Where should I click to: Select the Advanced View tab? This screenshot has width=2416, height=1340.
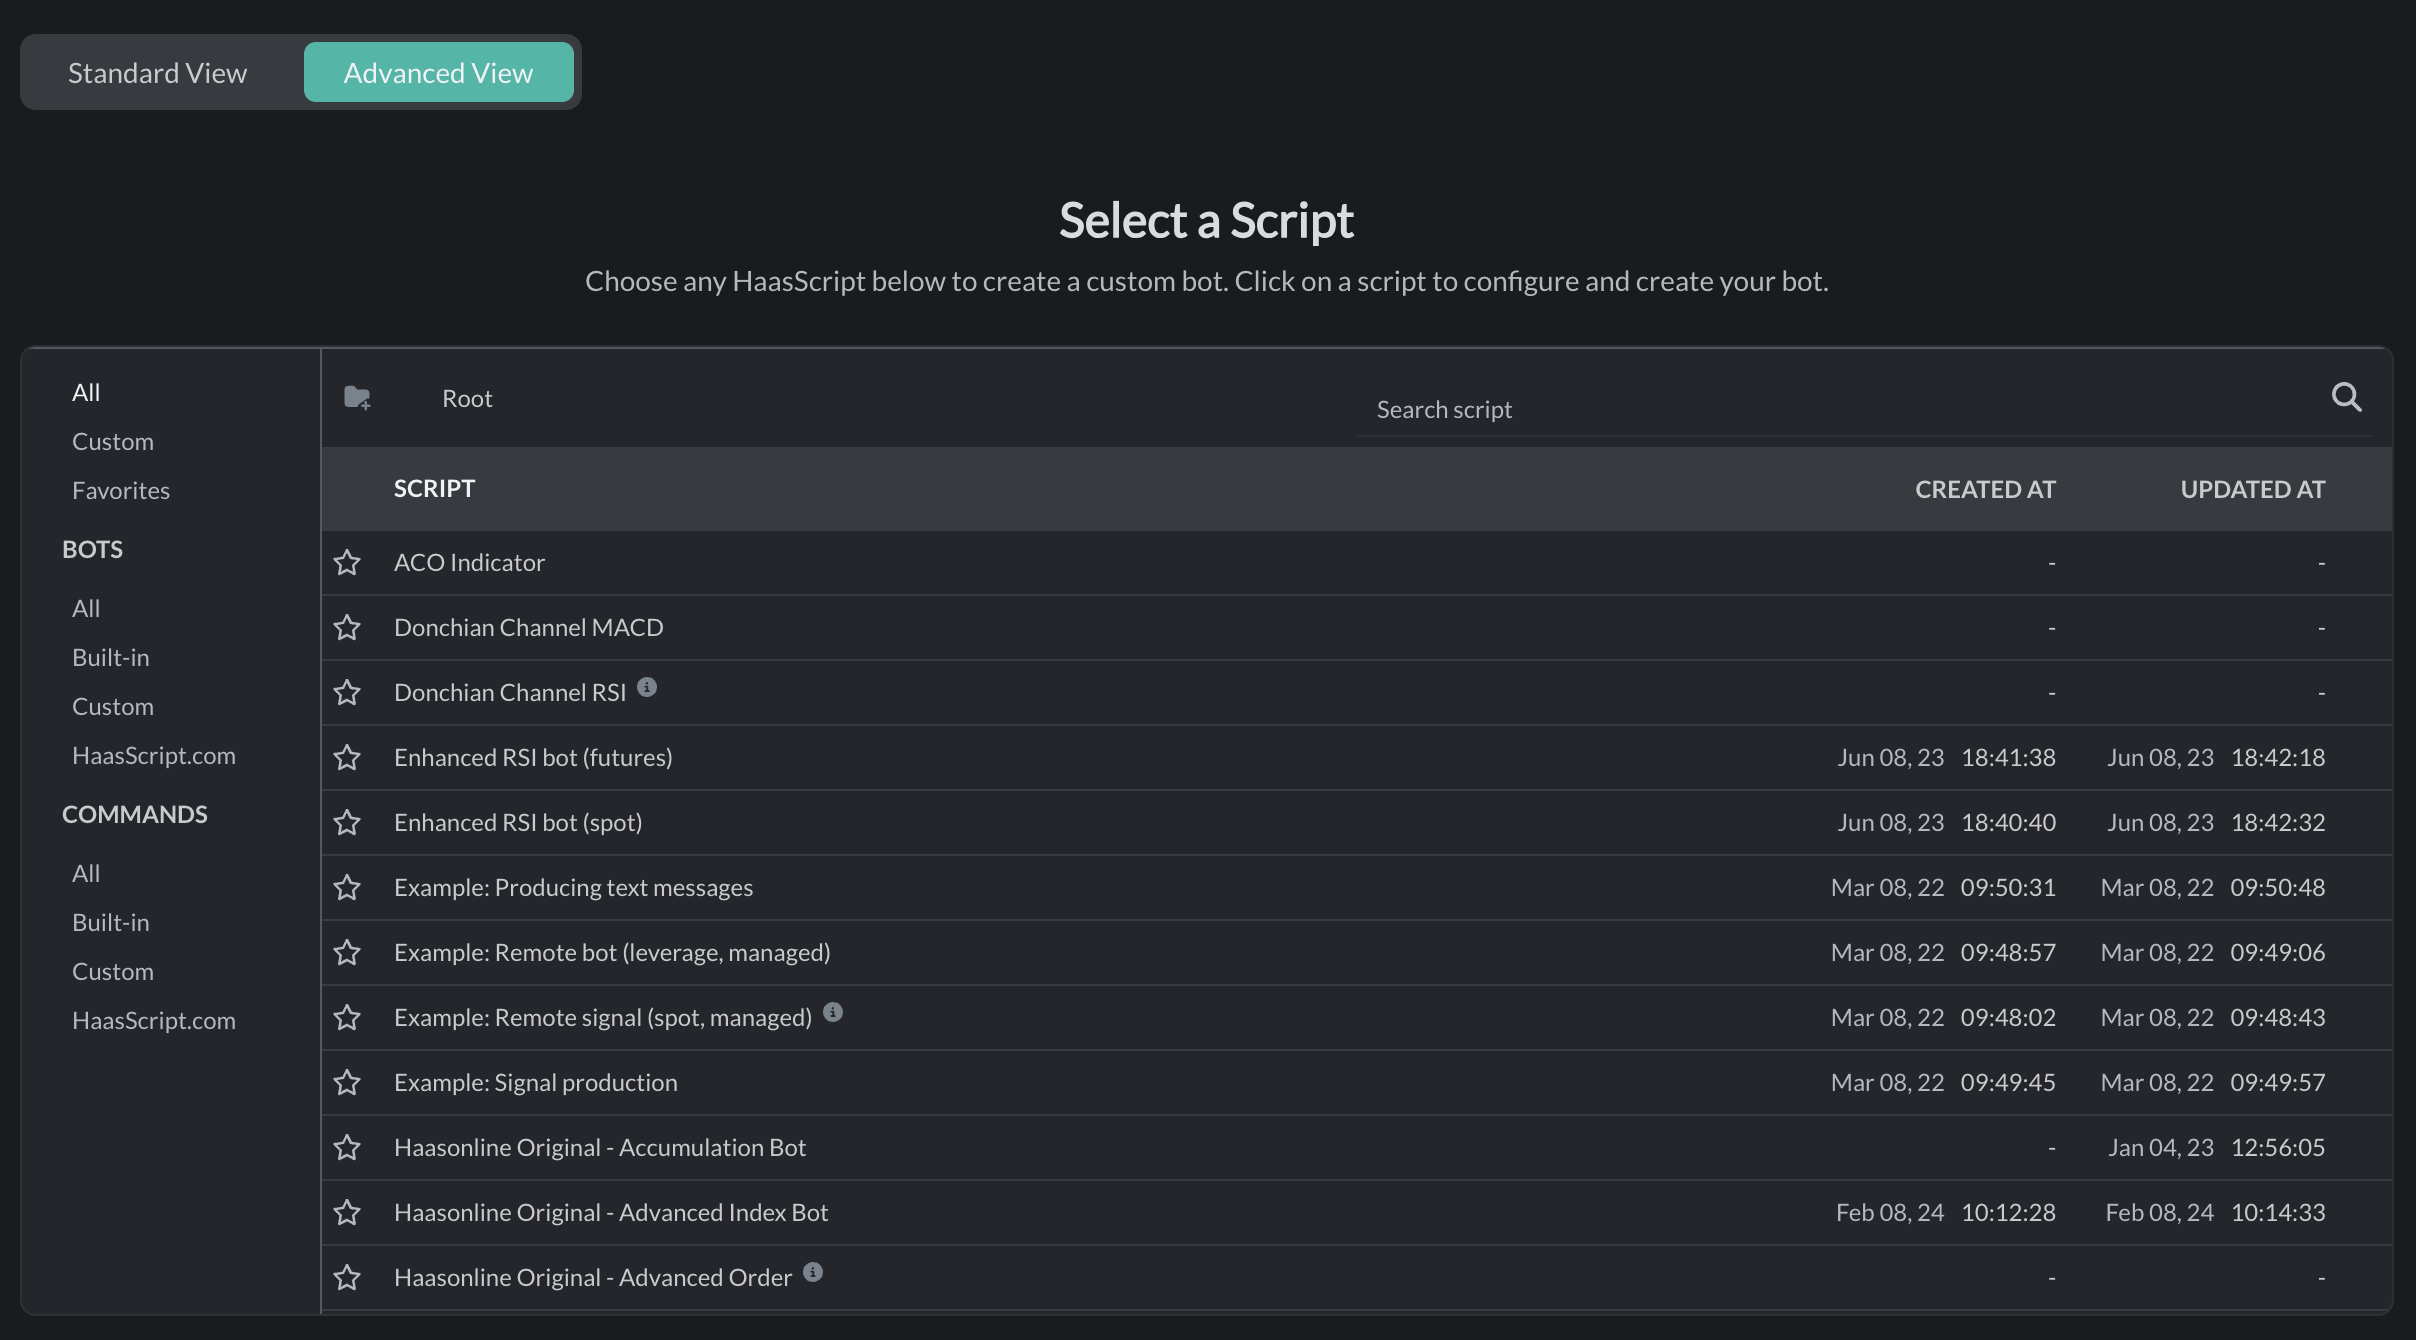pyautogui.click(x=438, y=71)
